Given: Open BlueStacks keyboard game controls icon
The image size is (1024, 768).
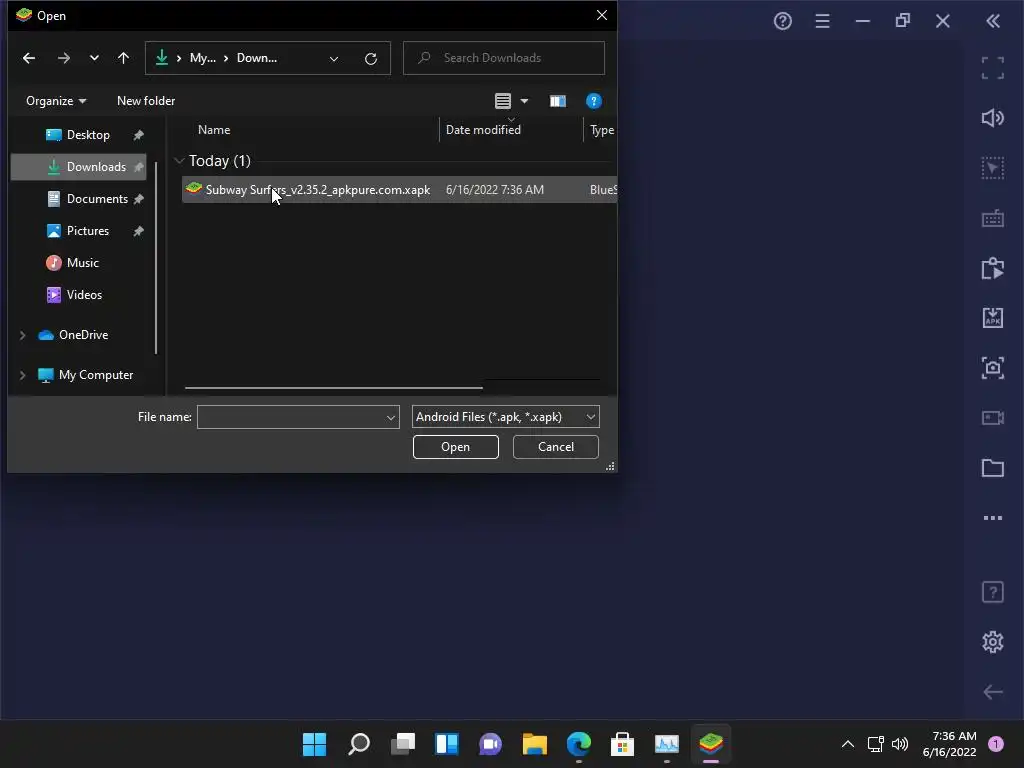Looking at the screenshot, I should [x=992, y=218].
